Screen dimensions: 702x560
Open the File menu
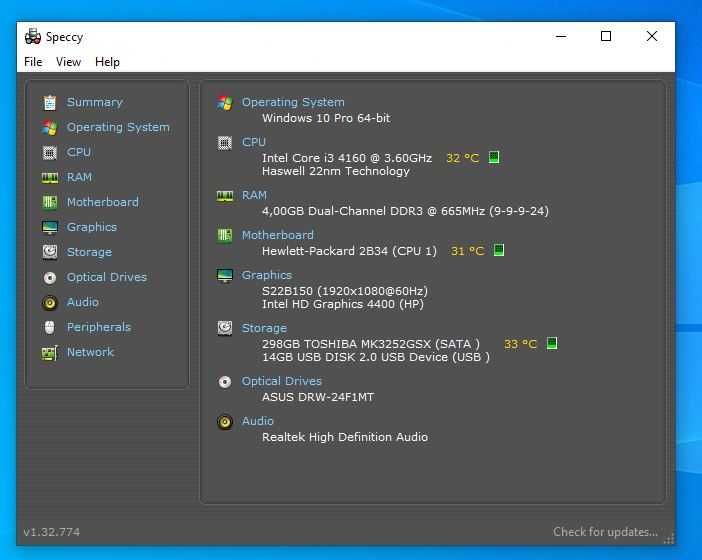point(33,62)
